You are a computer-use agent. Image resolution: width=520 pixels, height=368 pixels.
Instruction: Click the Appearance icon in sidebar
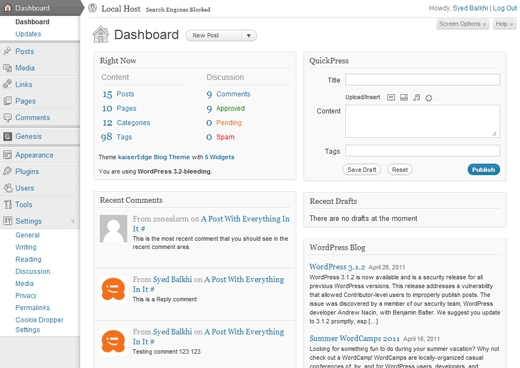tap(7, 155)
